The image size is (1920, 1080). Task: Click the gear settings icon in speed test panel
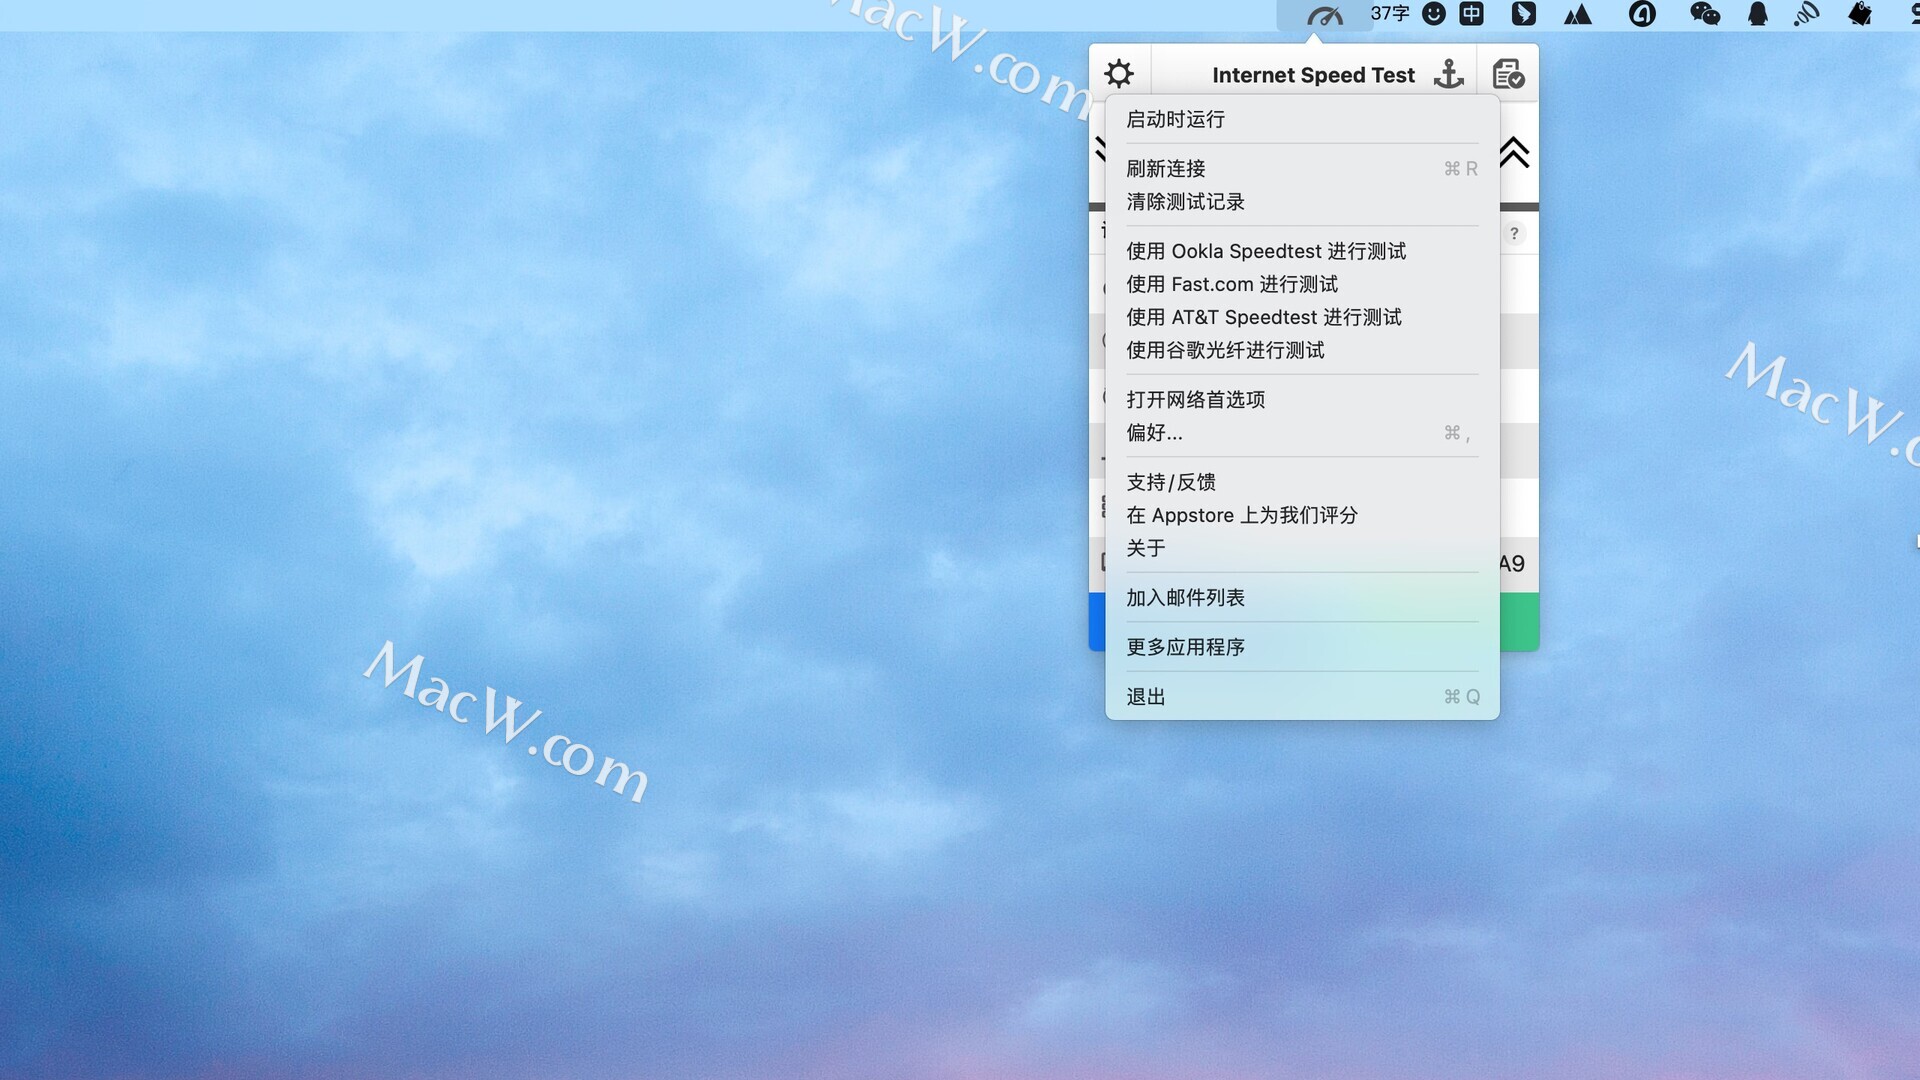click(1119, 74)
